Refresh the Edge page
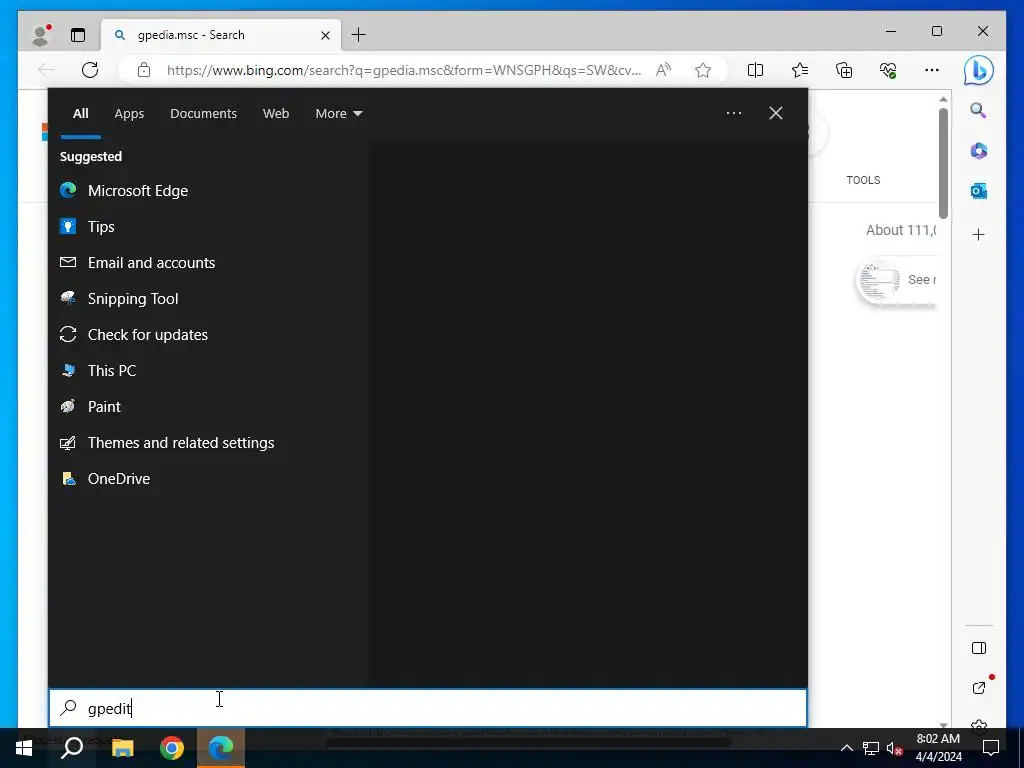The height and width of the screenshot is (768, 1024). (x=90, y=70)
